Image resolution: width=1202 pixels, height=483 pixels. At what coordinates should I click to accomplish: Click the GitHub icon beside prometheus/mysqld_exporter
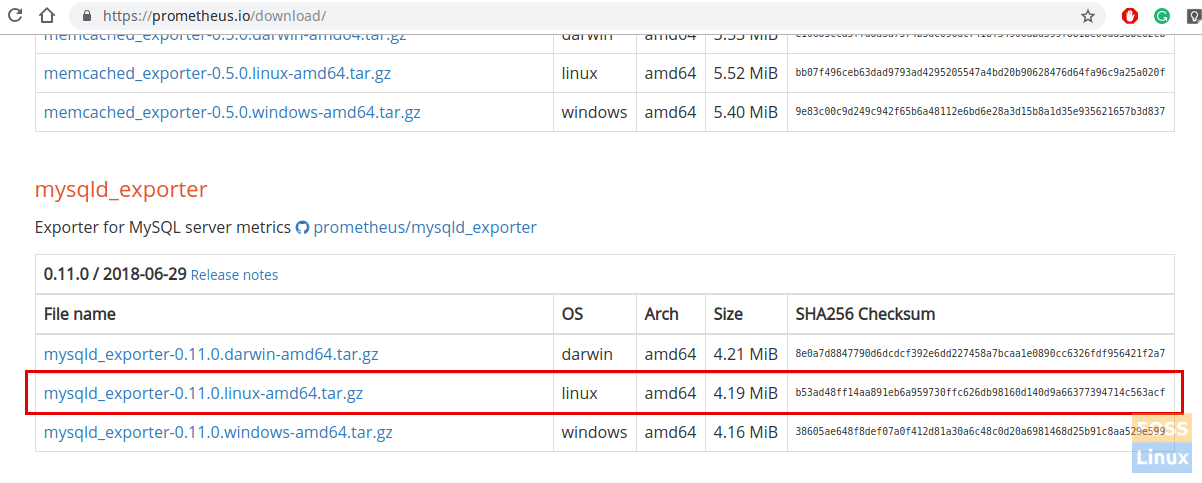(302, 228)
